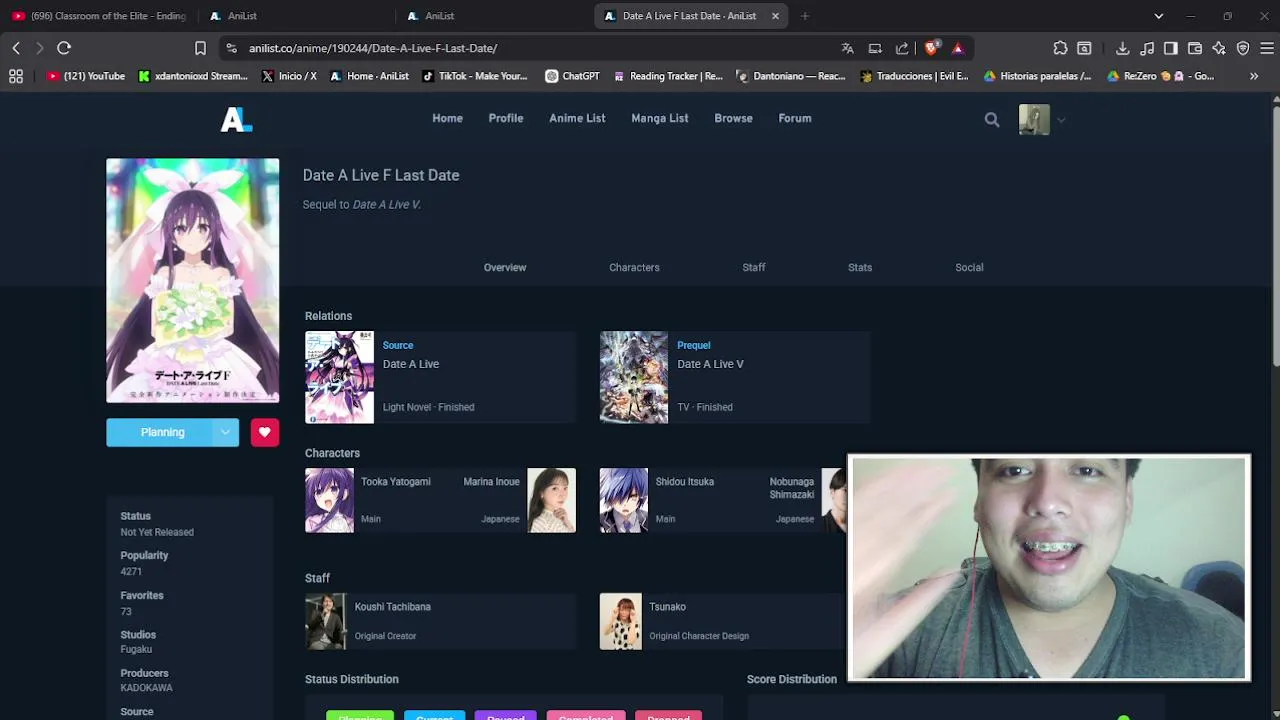Go back with browser back arrow
The height and width of the screenshot is (720, 1280).
[x=16, y=48]
